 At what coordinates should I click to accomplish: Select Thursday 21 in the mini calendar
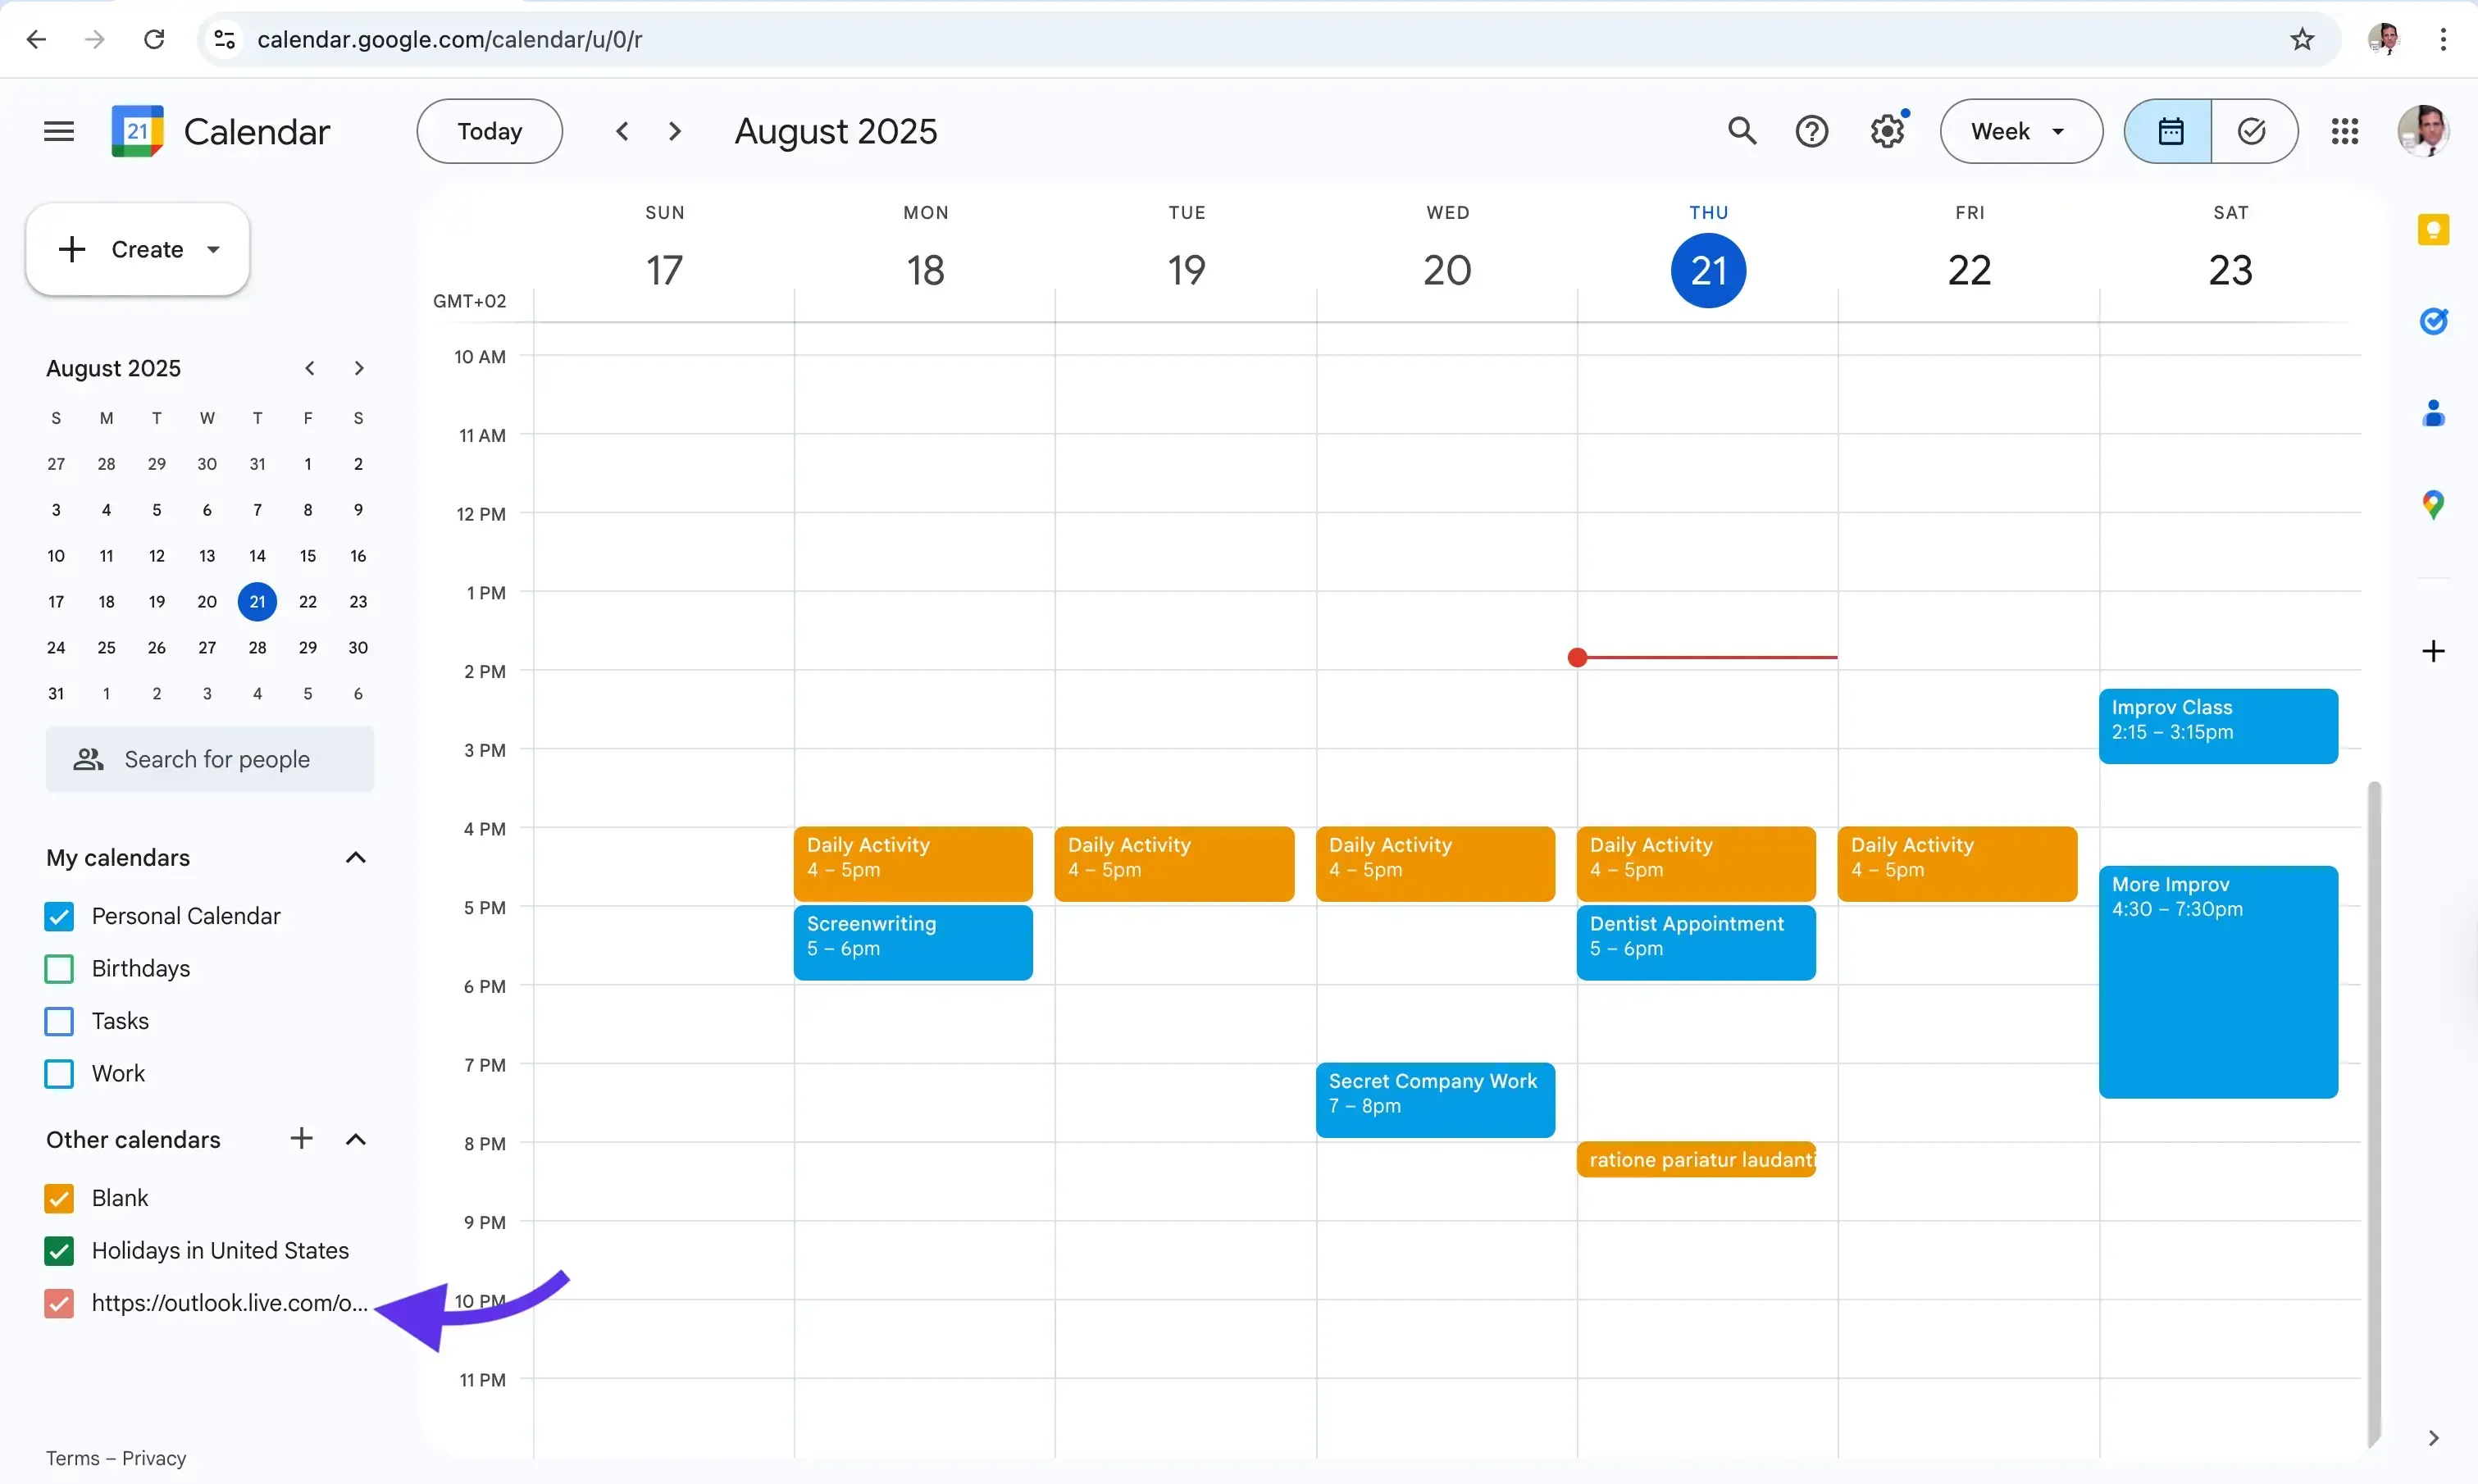257,601
